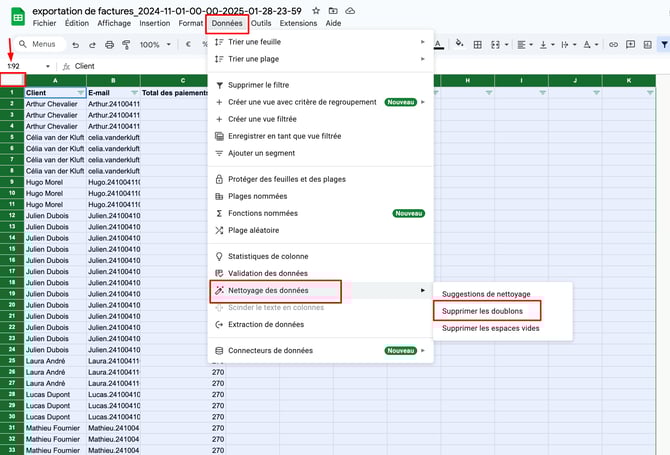Choose Supprimer les espaces vides
The image size is (670, 455).
pyautogui.click(x=490, y=328)
